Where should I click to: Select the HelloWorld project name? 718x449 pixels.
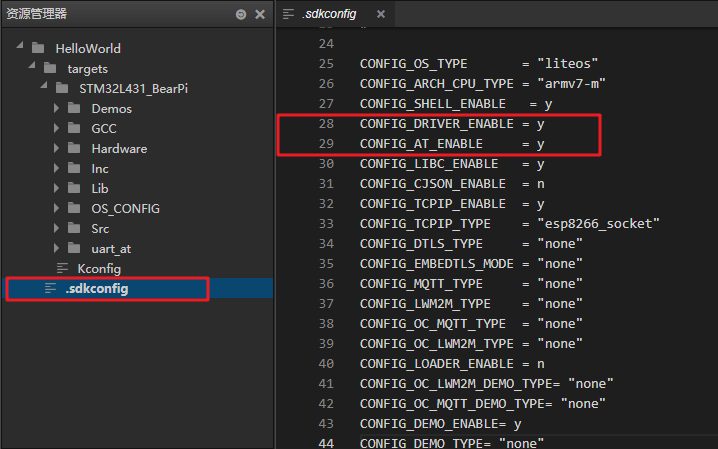pyautogui.click(x=88, y=49)
